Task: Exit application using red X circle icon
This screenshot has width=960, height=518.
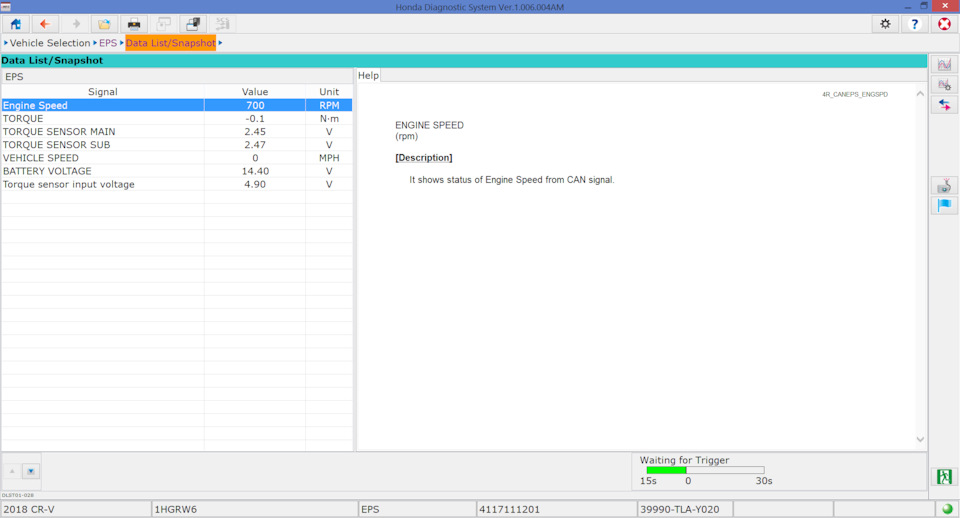Action: (x=945, y=24)
